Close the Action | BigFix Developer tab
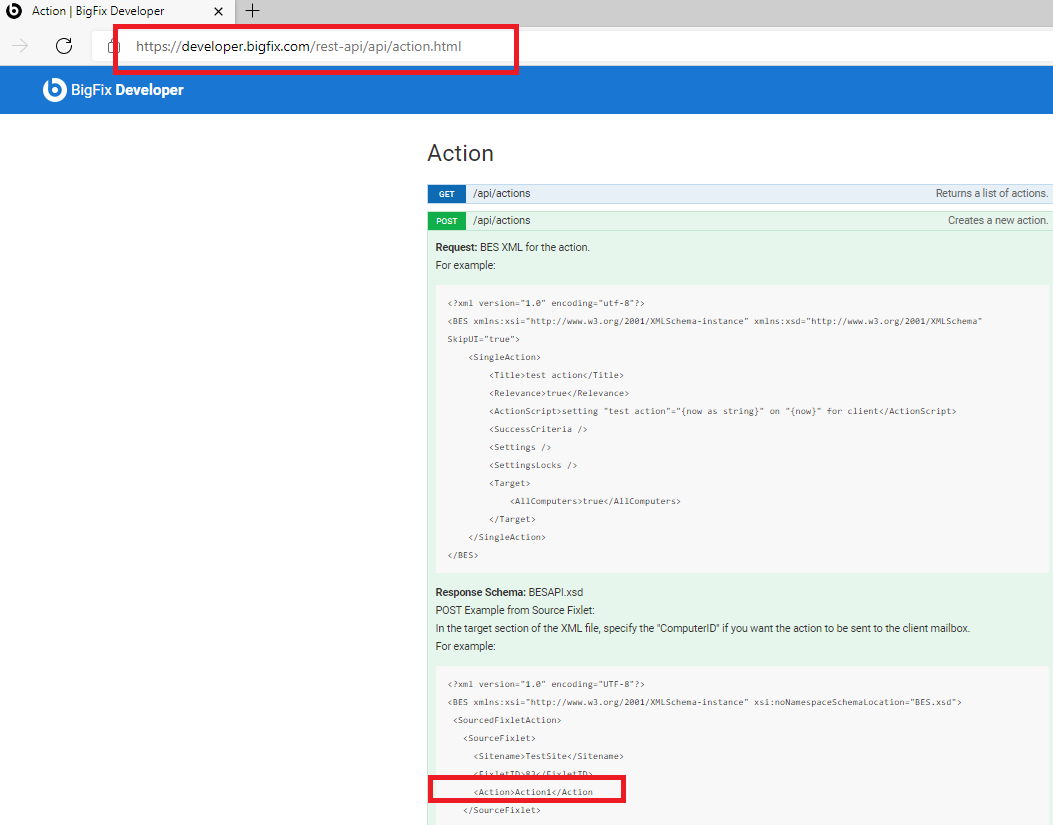Image resolution: width=1053 pixels, height=825 pixels. point(218,11)
